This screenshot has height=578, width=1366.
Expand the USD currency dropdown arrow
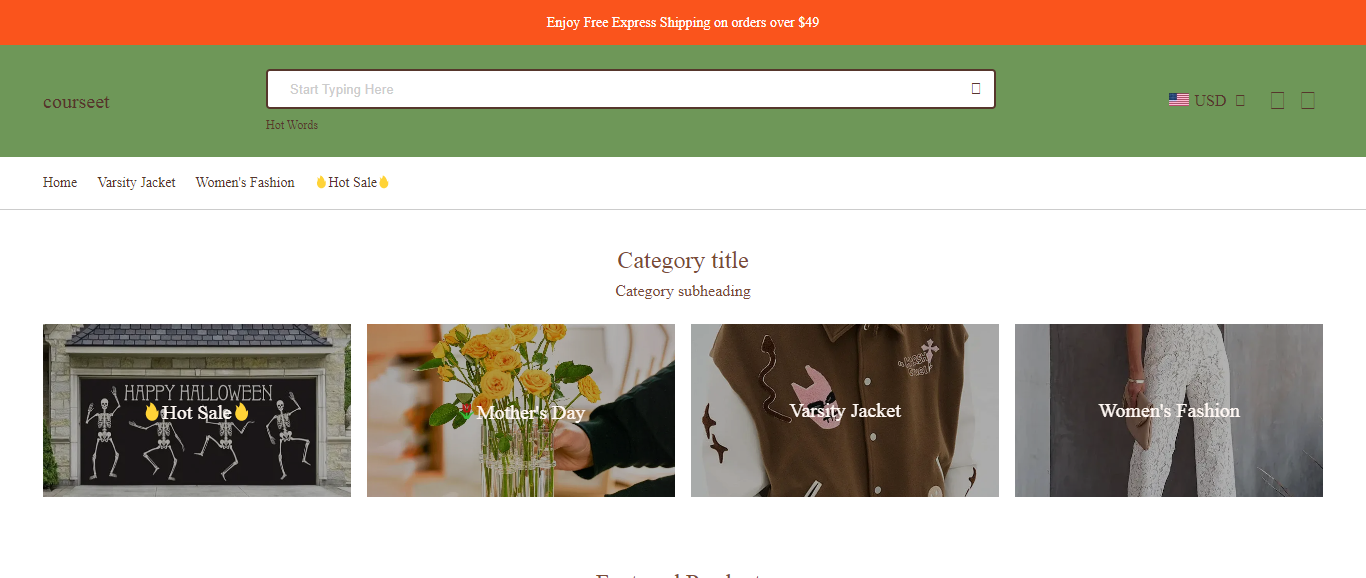click(1240, 100)
